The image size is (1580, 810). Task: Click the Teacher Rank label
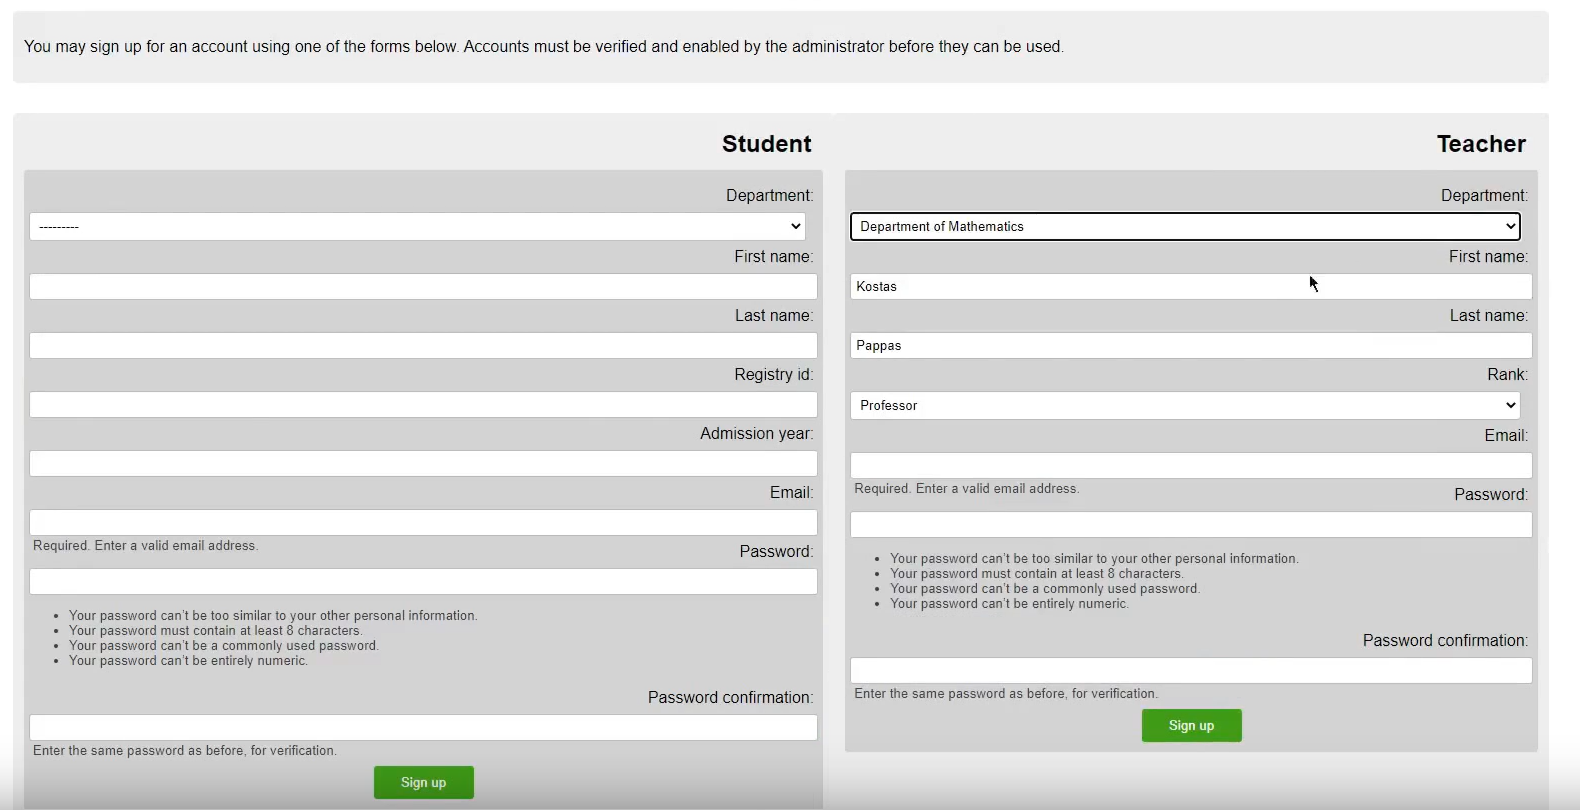pyautogui.click(x=1507, y=374)
